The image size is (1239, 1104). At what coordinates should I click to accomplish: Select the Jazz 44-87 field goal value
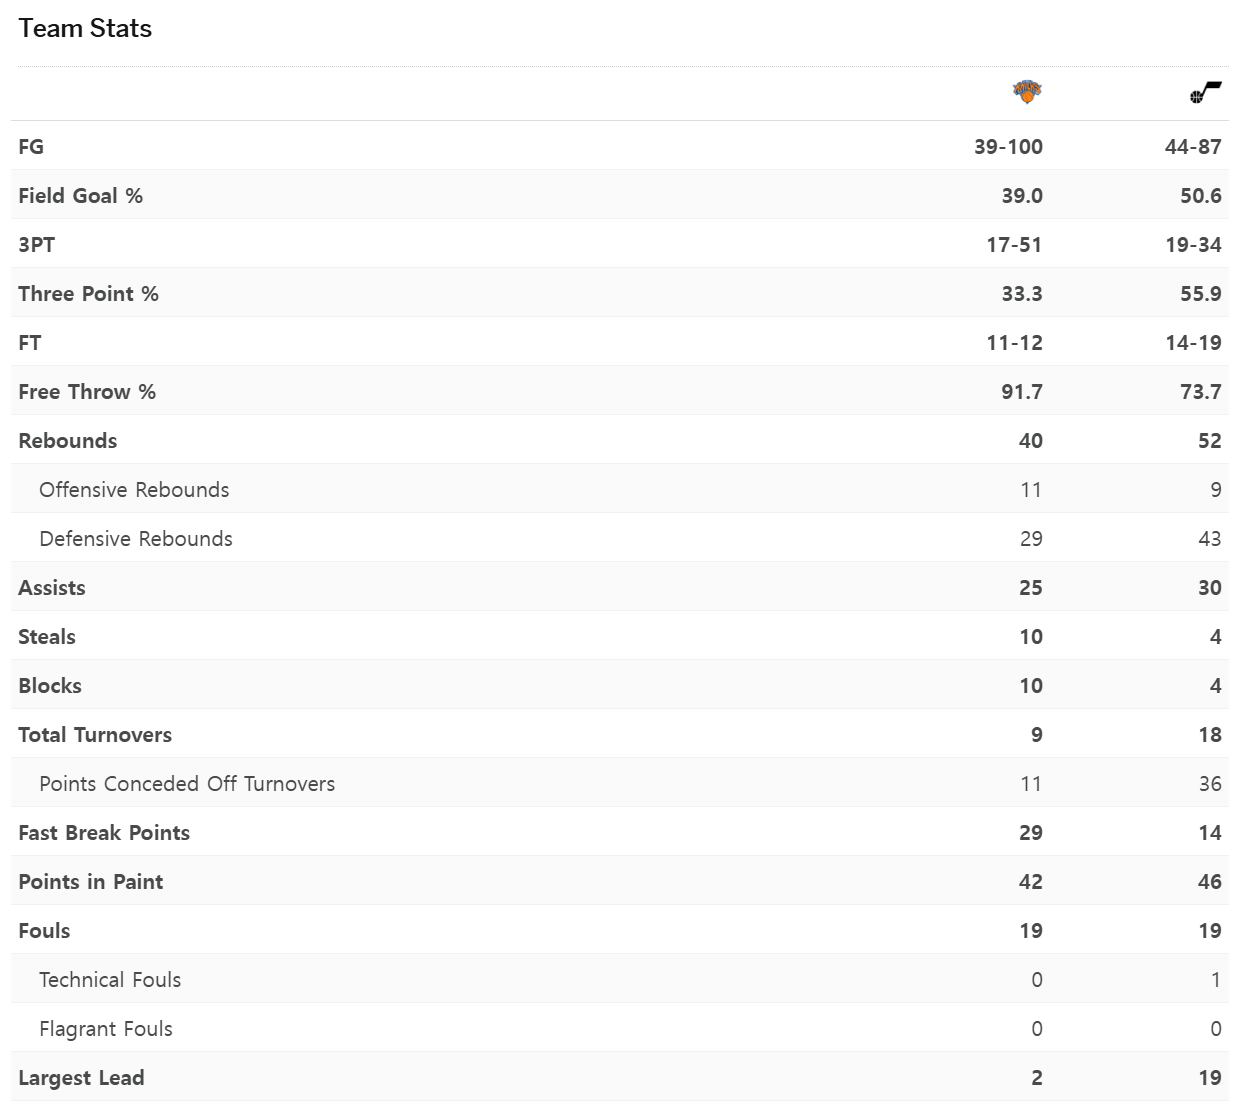click(1193, 146)
